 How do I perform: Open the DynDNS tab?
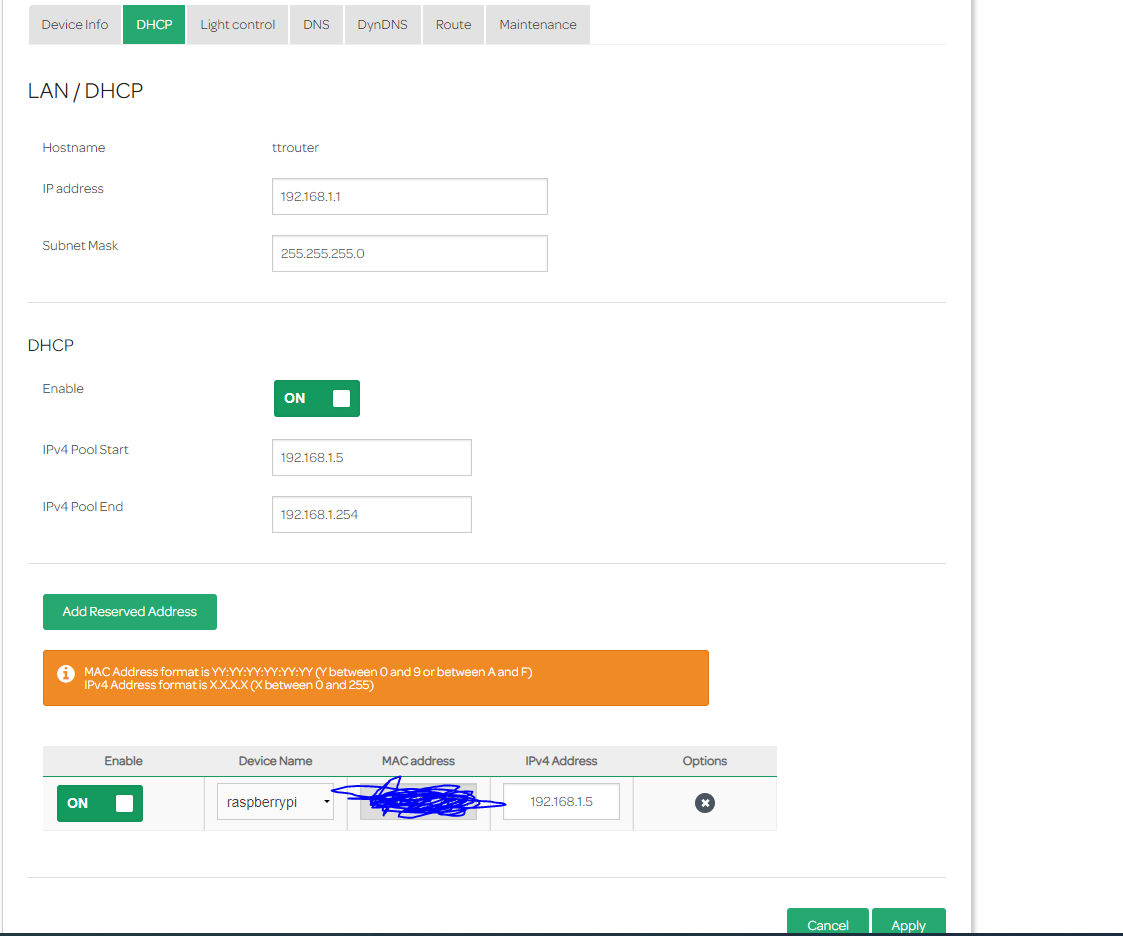click(382, 25)
